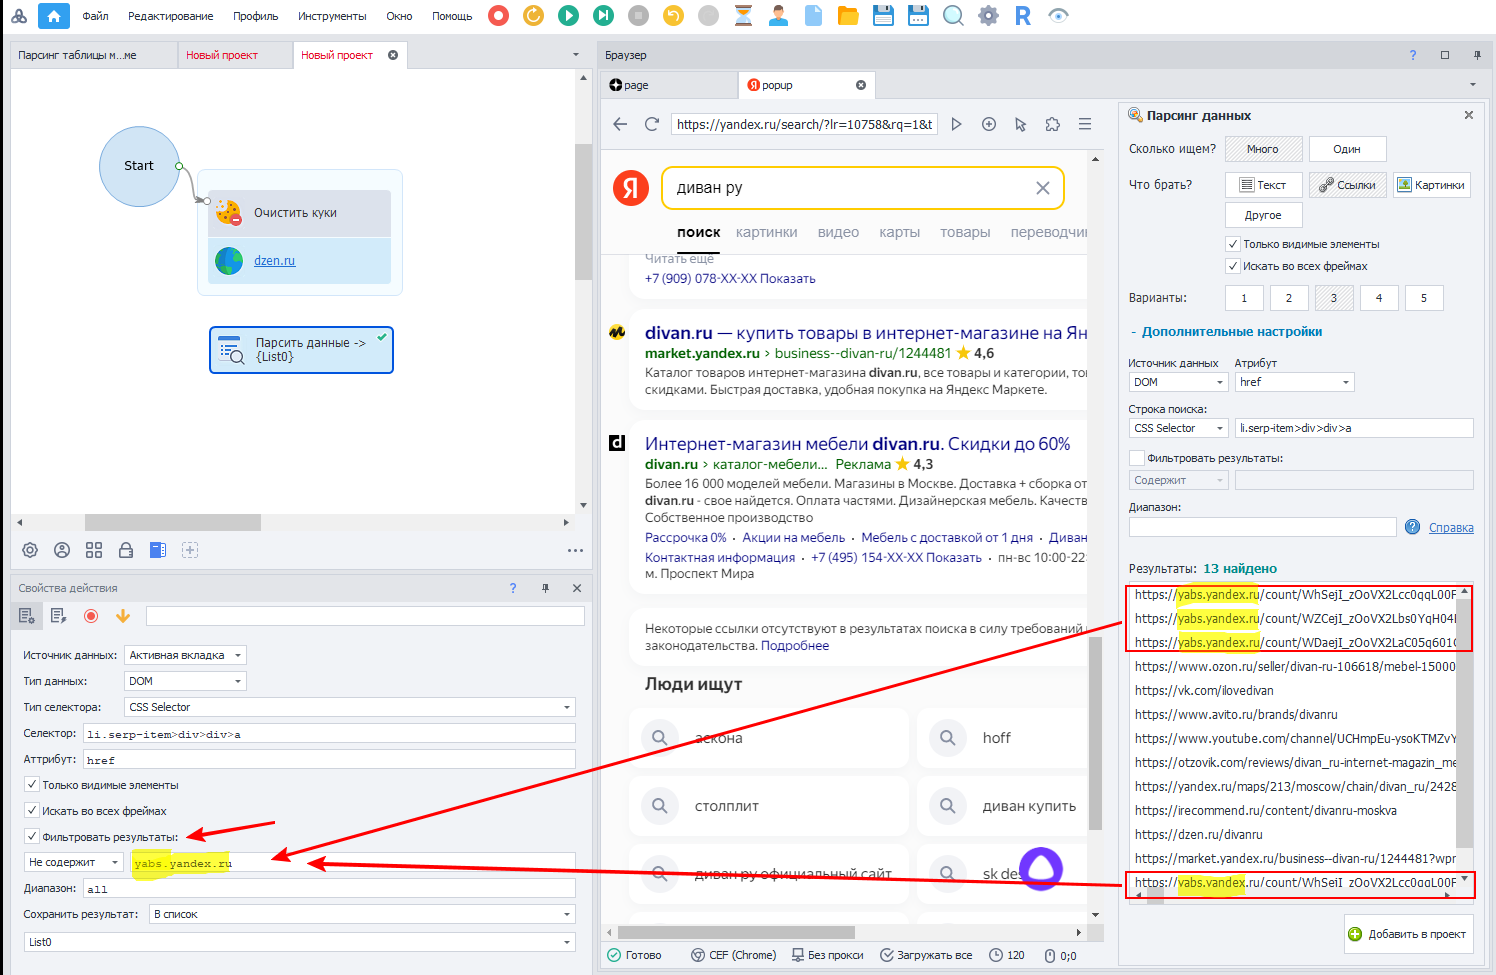Viewport: 1496px width, 975px height.
Task: Click the circled plus icon in the browser toolbar
Action: point(989,124)
